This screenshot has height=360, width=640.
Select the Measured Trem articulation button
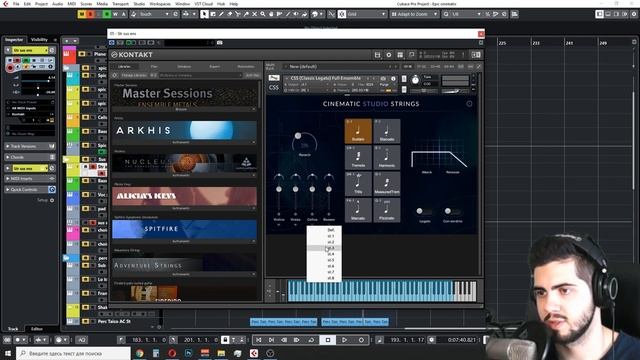click(x=387, y=184)
